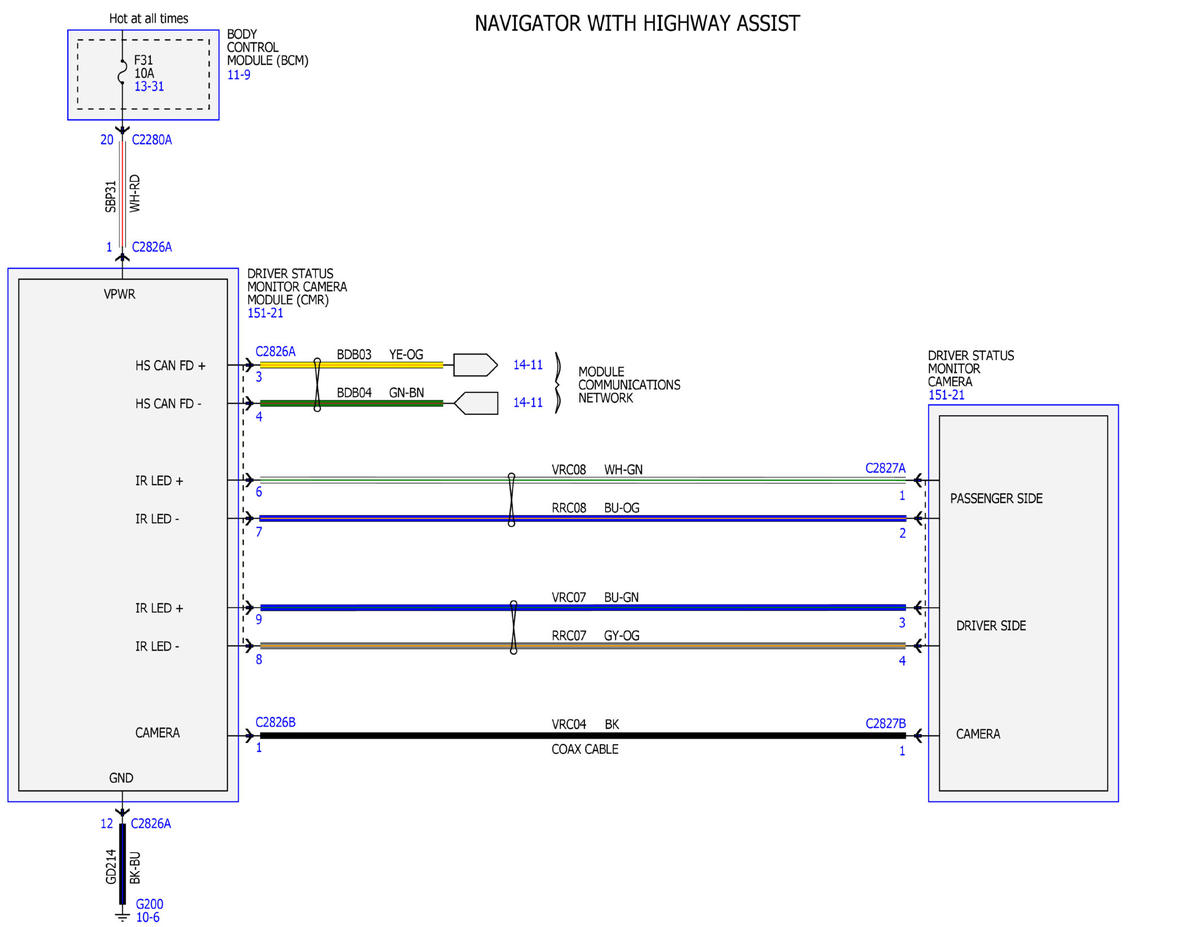
Task: Follow the 14-11 link beside YE-OG wire
Action: tap(528, 365)
